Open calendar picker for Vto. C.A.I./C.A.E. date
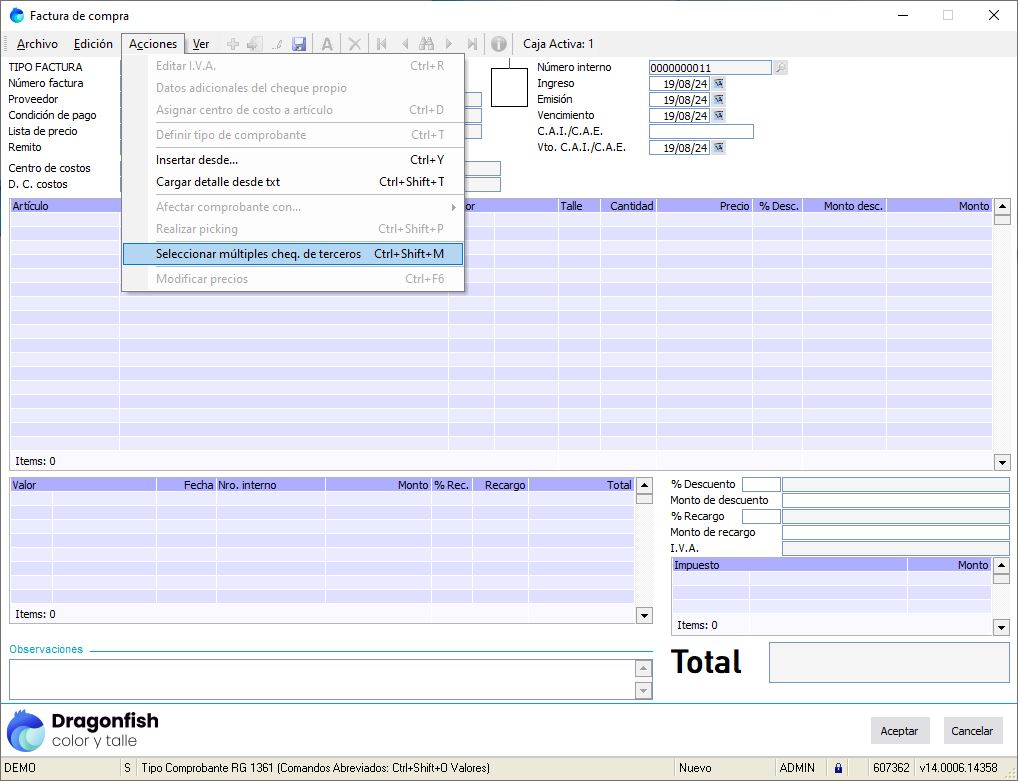This screenshot has width=1018, height=781. 719,148
